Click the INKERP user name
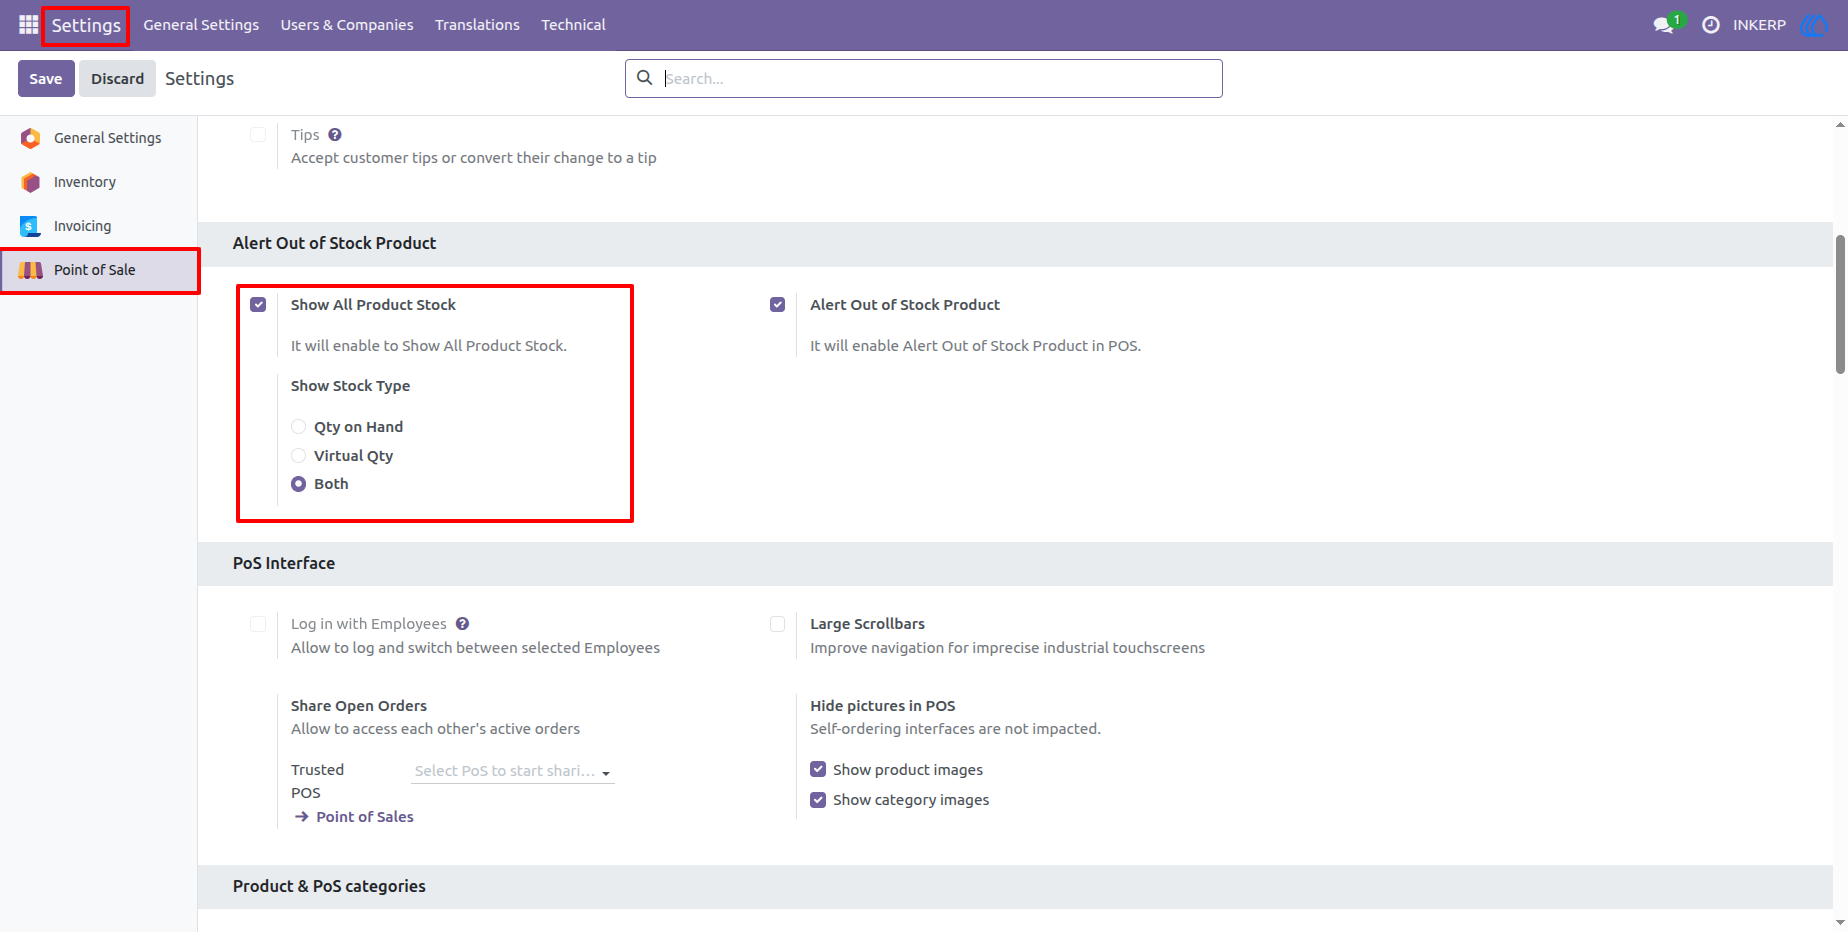 (x=1759, y=25)
